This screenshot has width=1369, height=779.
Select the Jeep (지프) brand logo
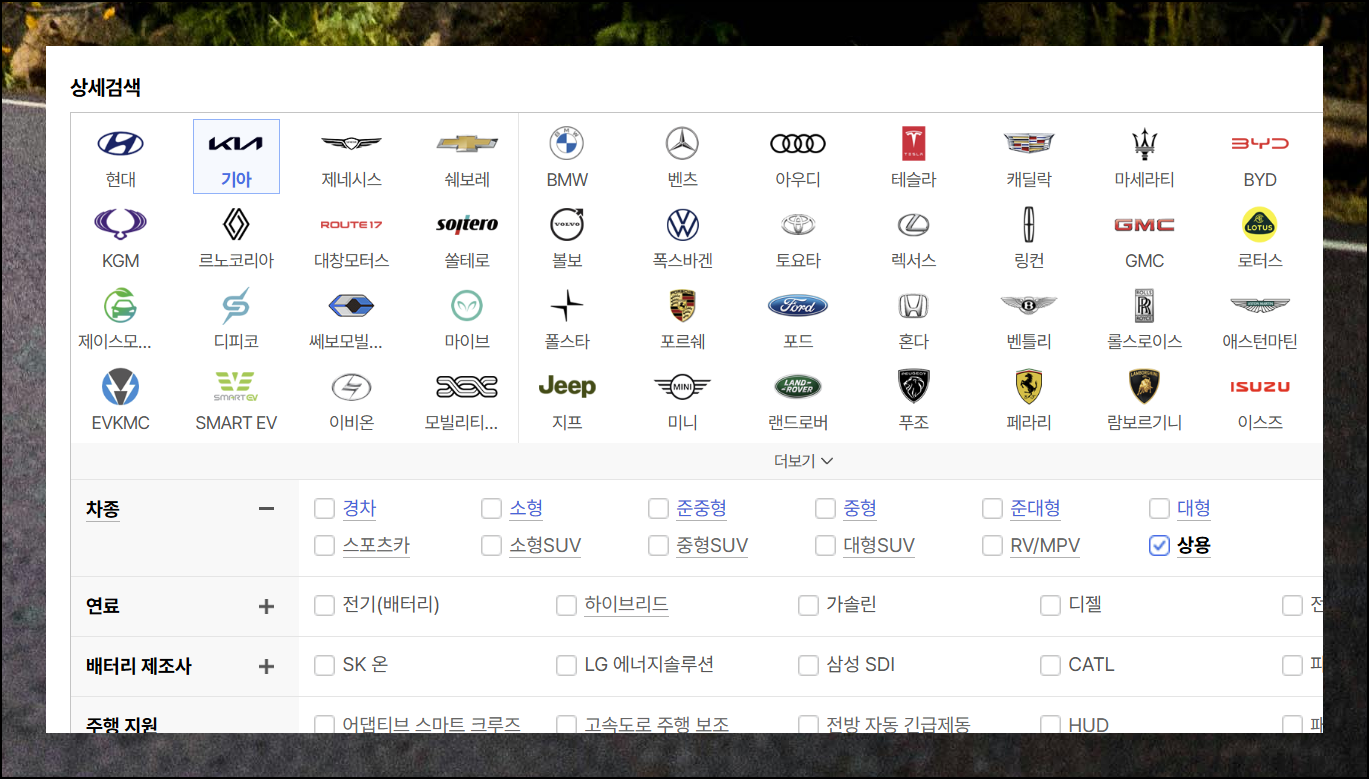pyautogui.click(x=567, y=386)
